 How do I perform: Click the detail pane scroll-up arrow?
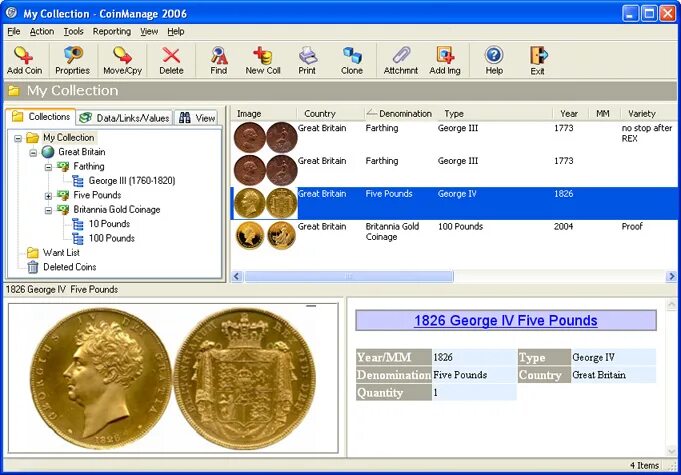671,305
